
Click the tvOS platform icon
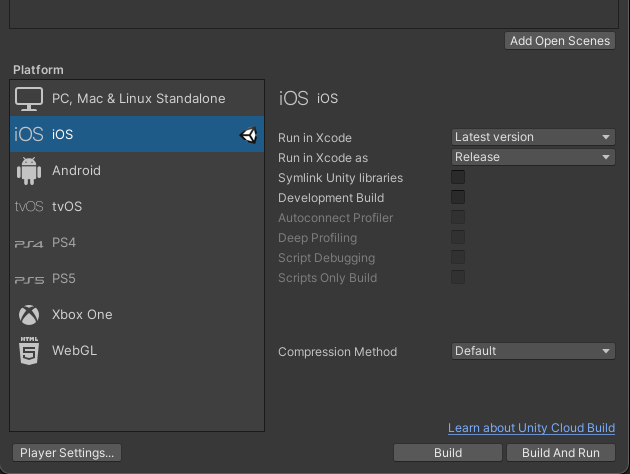coord(29,207)
